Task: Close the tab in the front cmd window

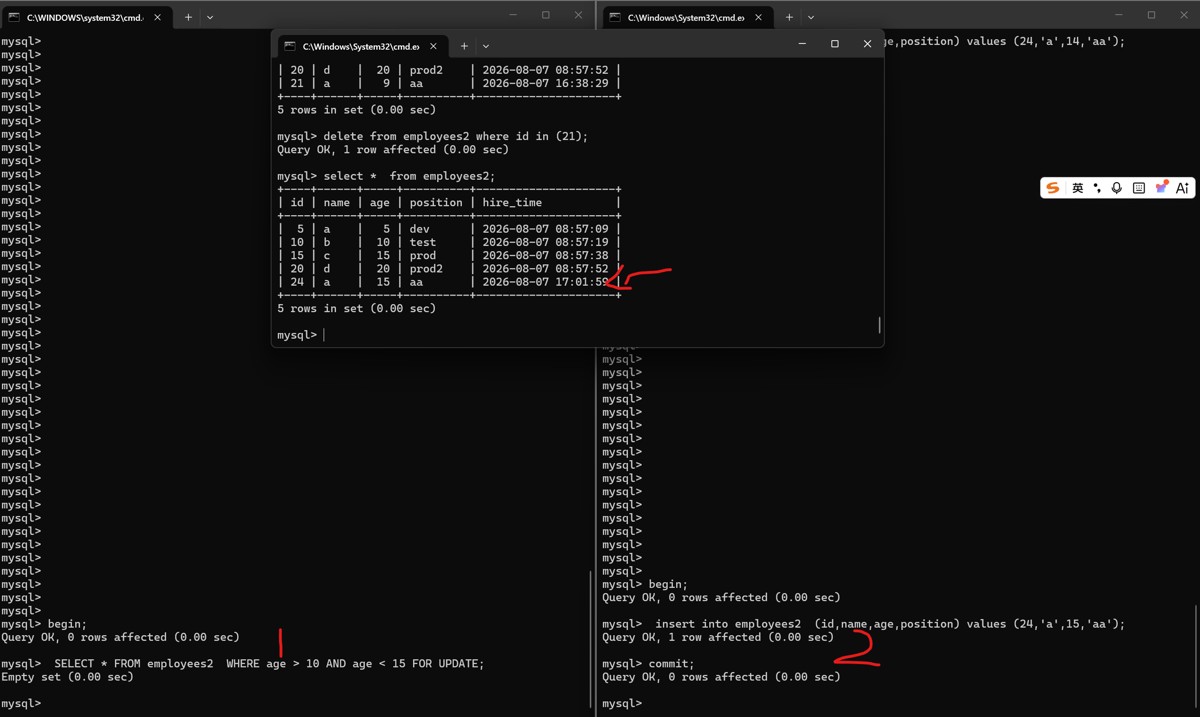Action: click(x=434, y=46)
